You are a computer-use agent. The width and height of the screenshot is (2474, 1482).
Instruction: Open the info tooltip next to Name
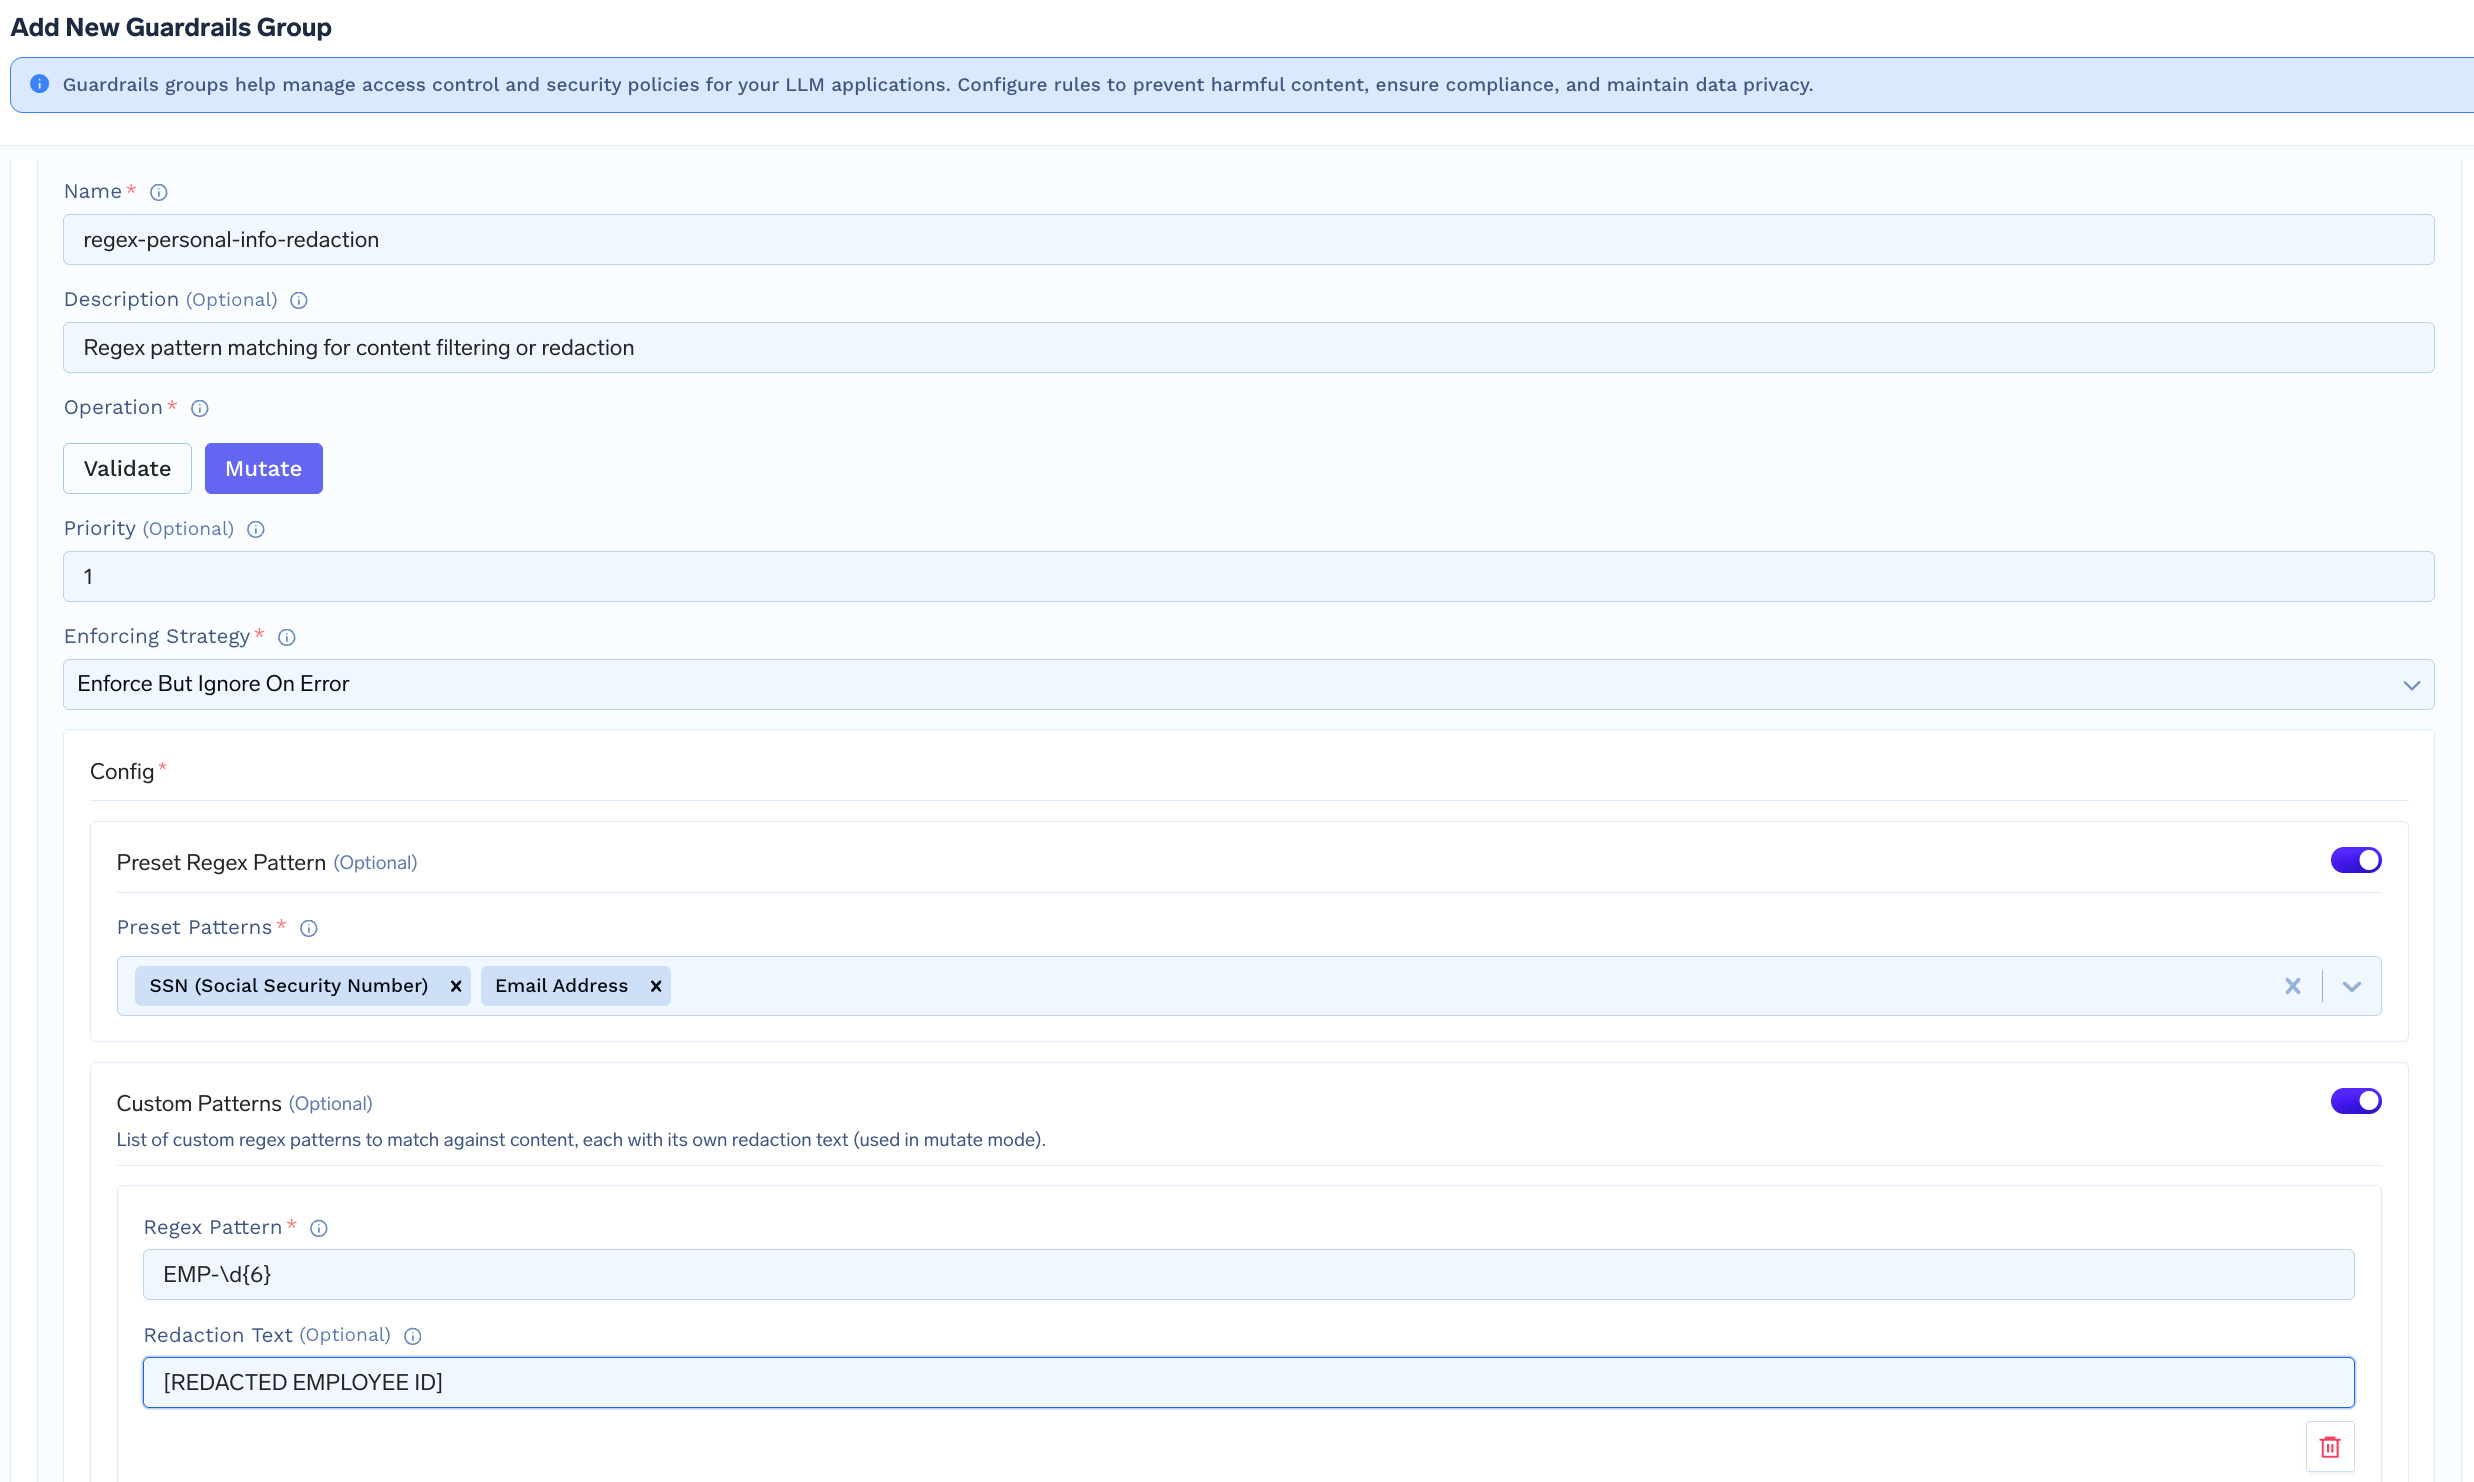point(158,192)
